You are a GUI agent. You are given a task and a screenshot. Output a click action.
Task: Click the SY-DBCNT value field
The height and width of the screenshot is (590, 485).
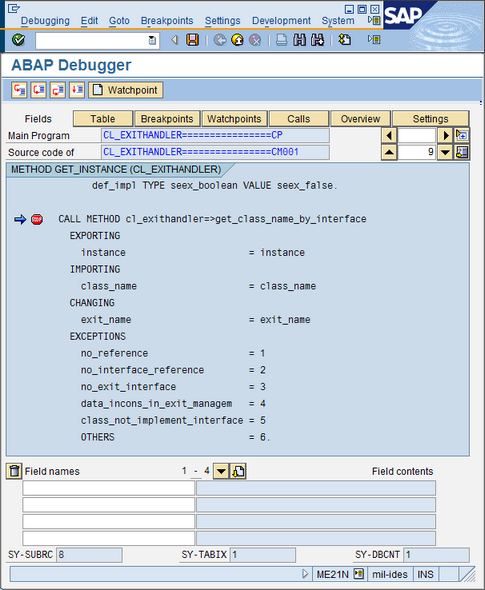(x=436, y=555)
